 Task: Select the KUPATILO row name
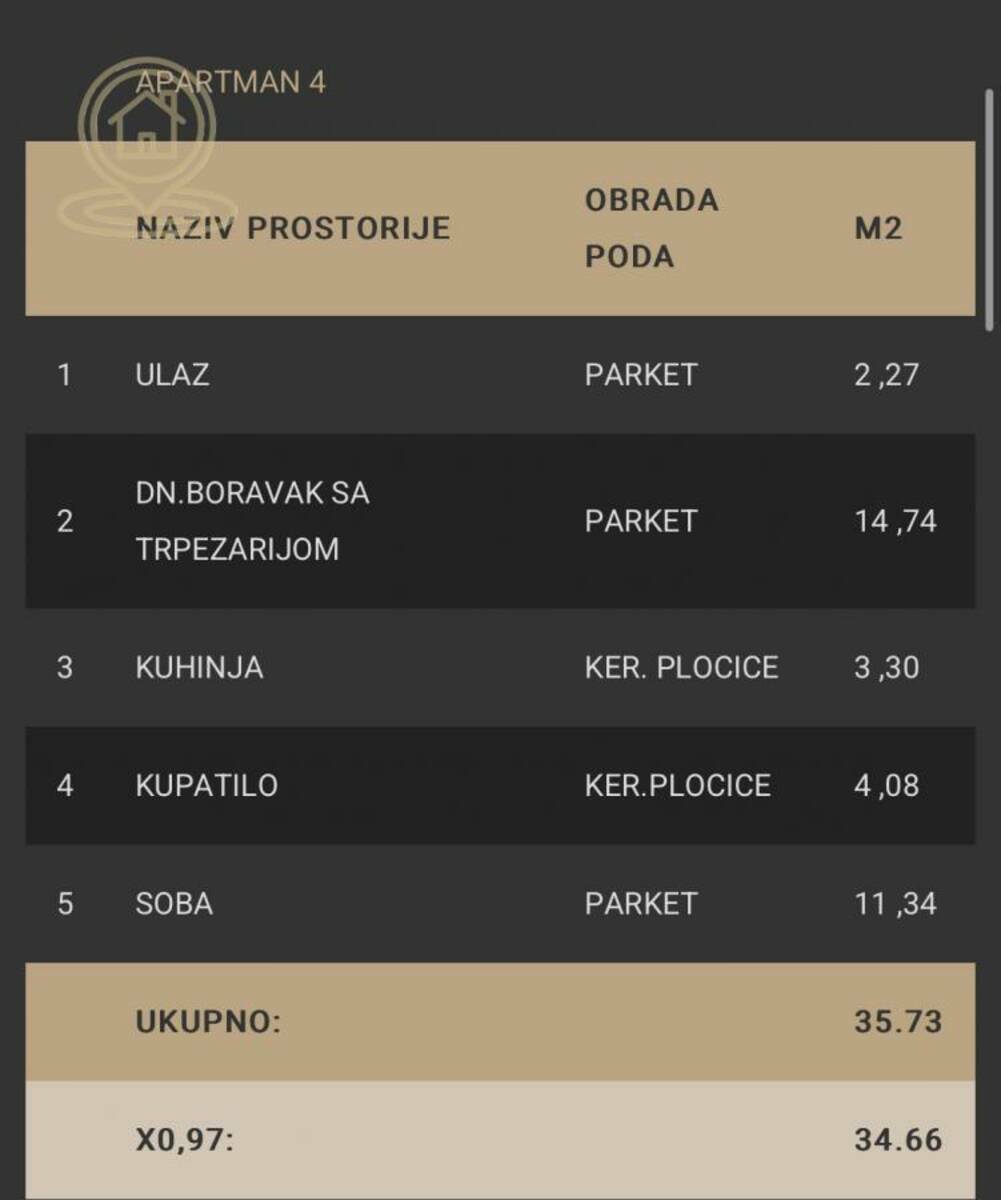click(206, 785)
